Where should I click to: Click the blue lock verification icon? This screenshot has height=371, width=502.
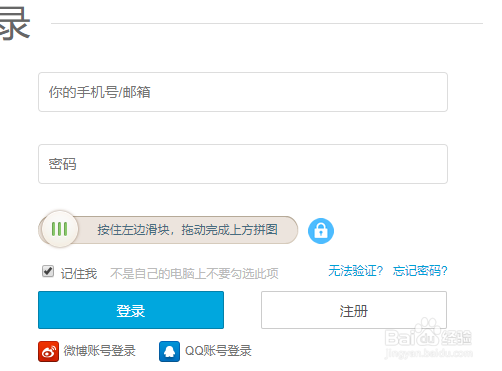321,231
